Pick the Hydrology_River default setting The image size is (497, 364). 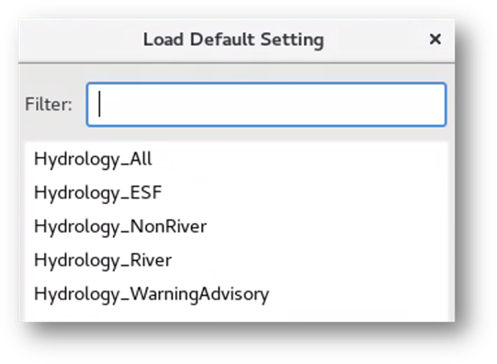click(x=236, y=260)
